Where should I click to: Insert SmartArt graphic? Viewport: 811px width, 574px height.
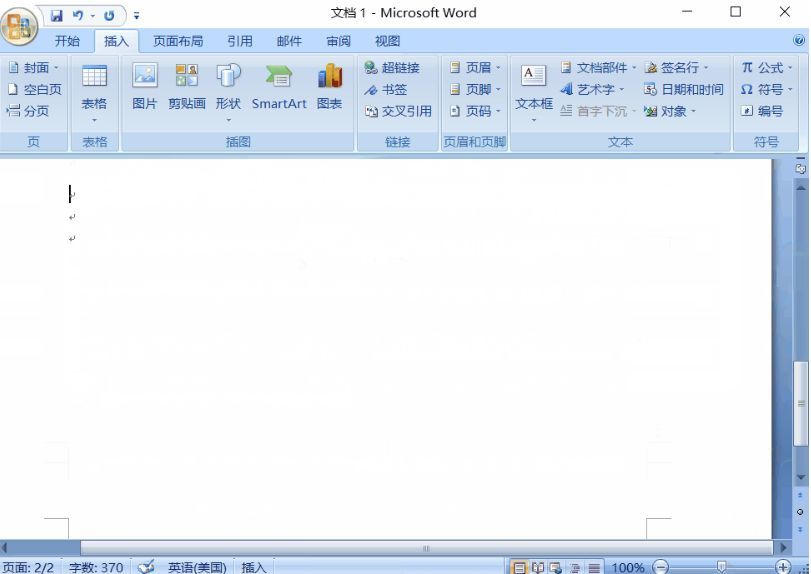[279, 88]
